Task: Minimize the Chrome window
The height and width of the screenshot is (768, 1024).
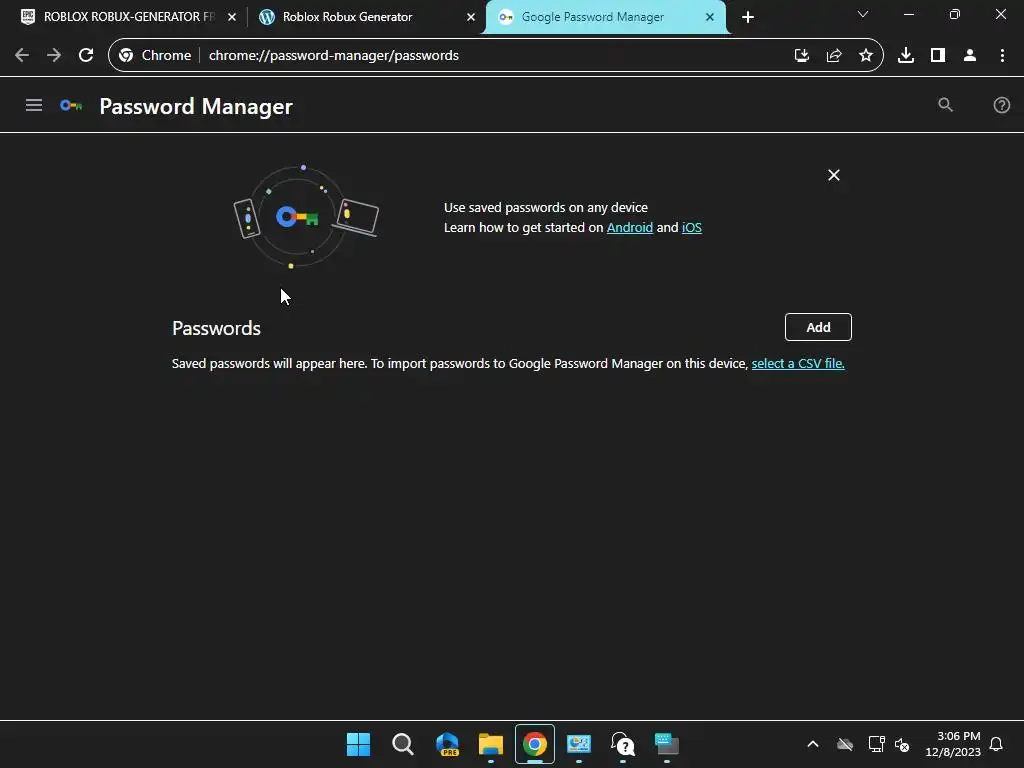Action: [908, 14]
